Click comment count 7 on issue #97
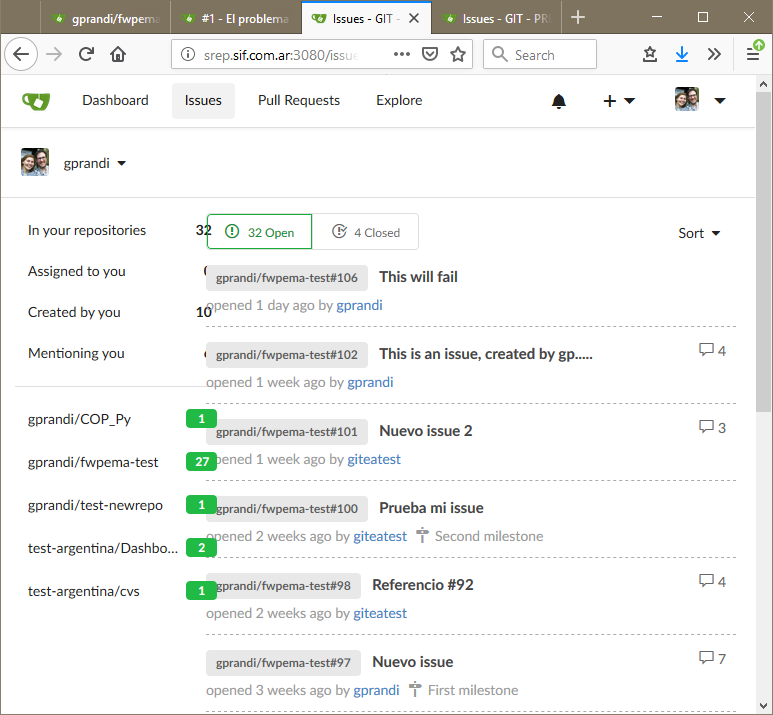Viewport: 773px width, 715px height. 712,658
